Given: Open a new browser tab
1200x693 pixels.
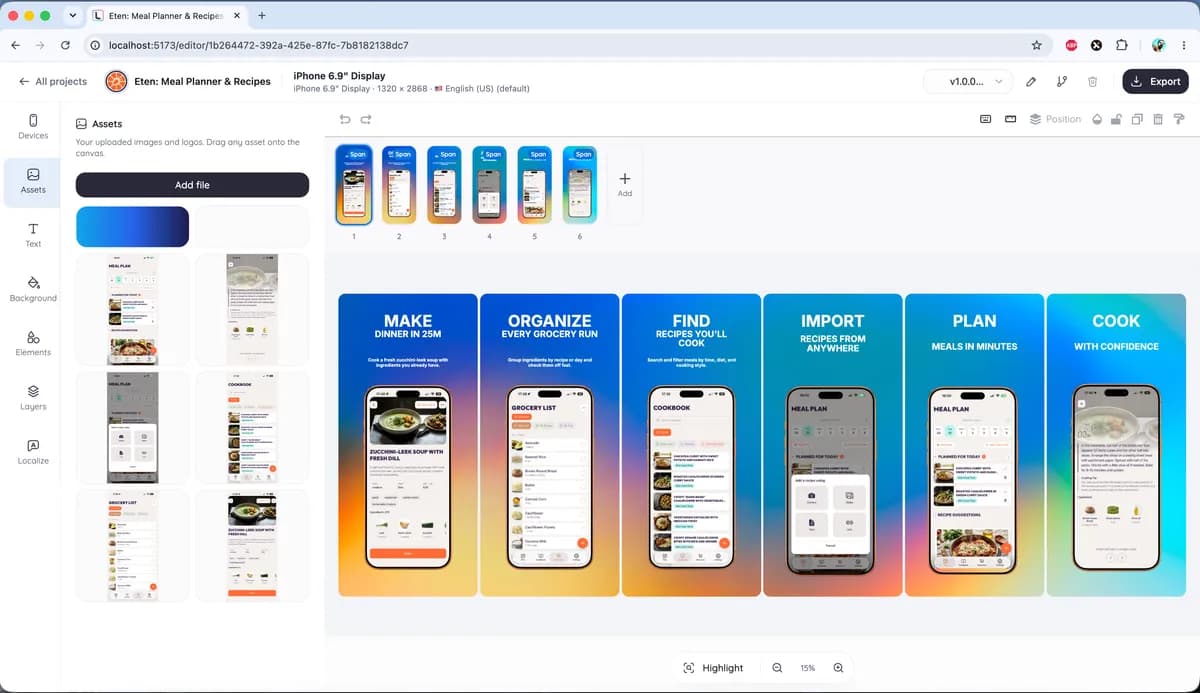Looking at the screenshot, I should (261, 16).
